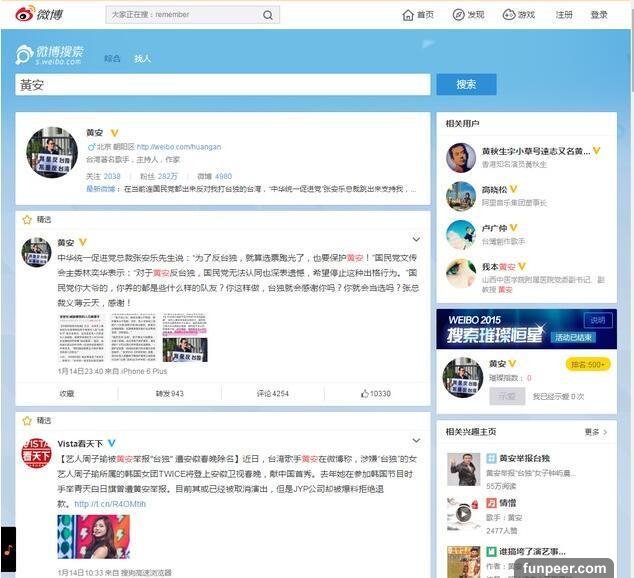This screenshot has height=578, width=634.
Task: Expand the dropdown arrow on 黄安's post
Action: tap(416, 241)
